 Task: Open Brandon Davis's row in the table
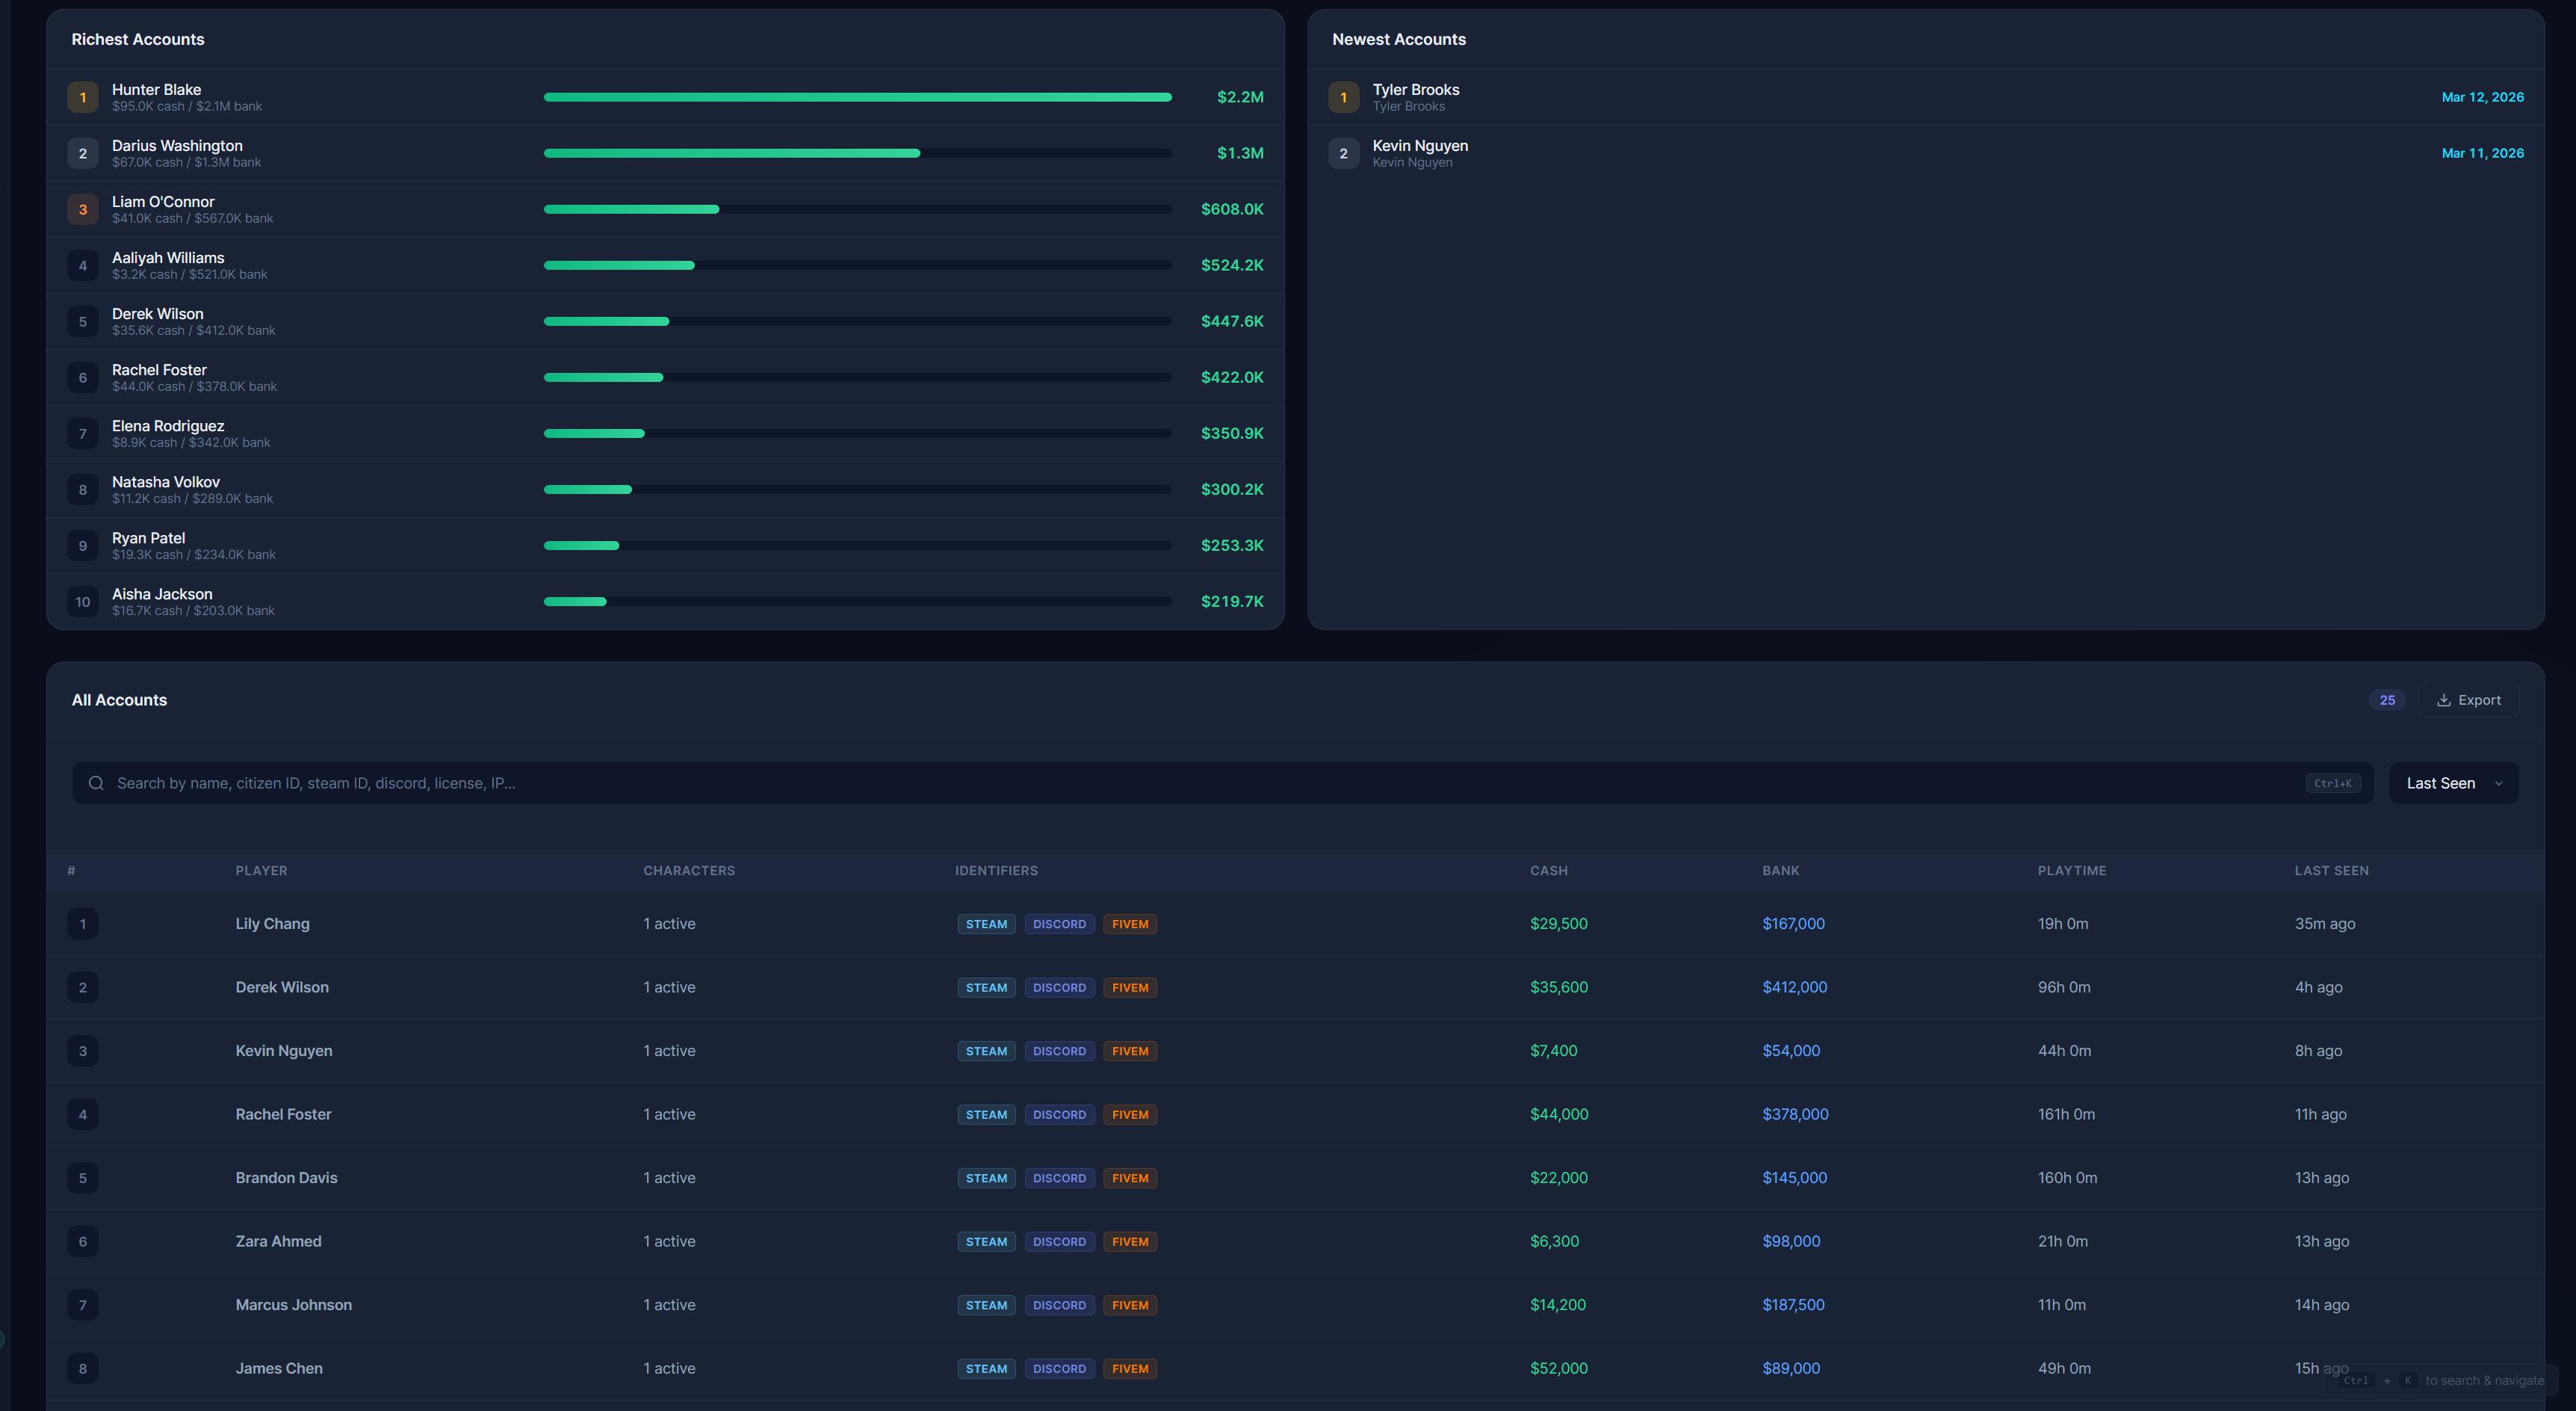[x=286, y=1178]
